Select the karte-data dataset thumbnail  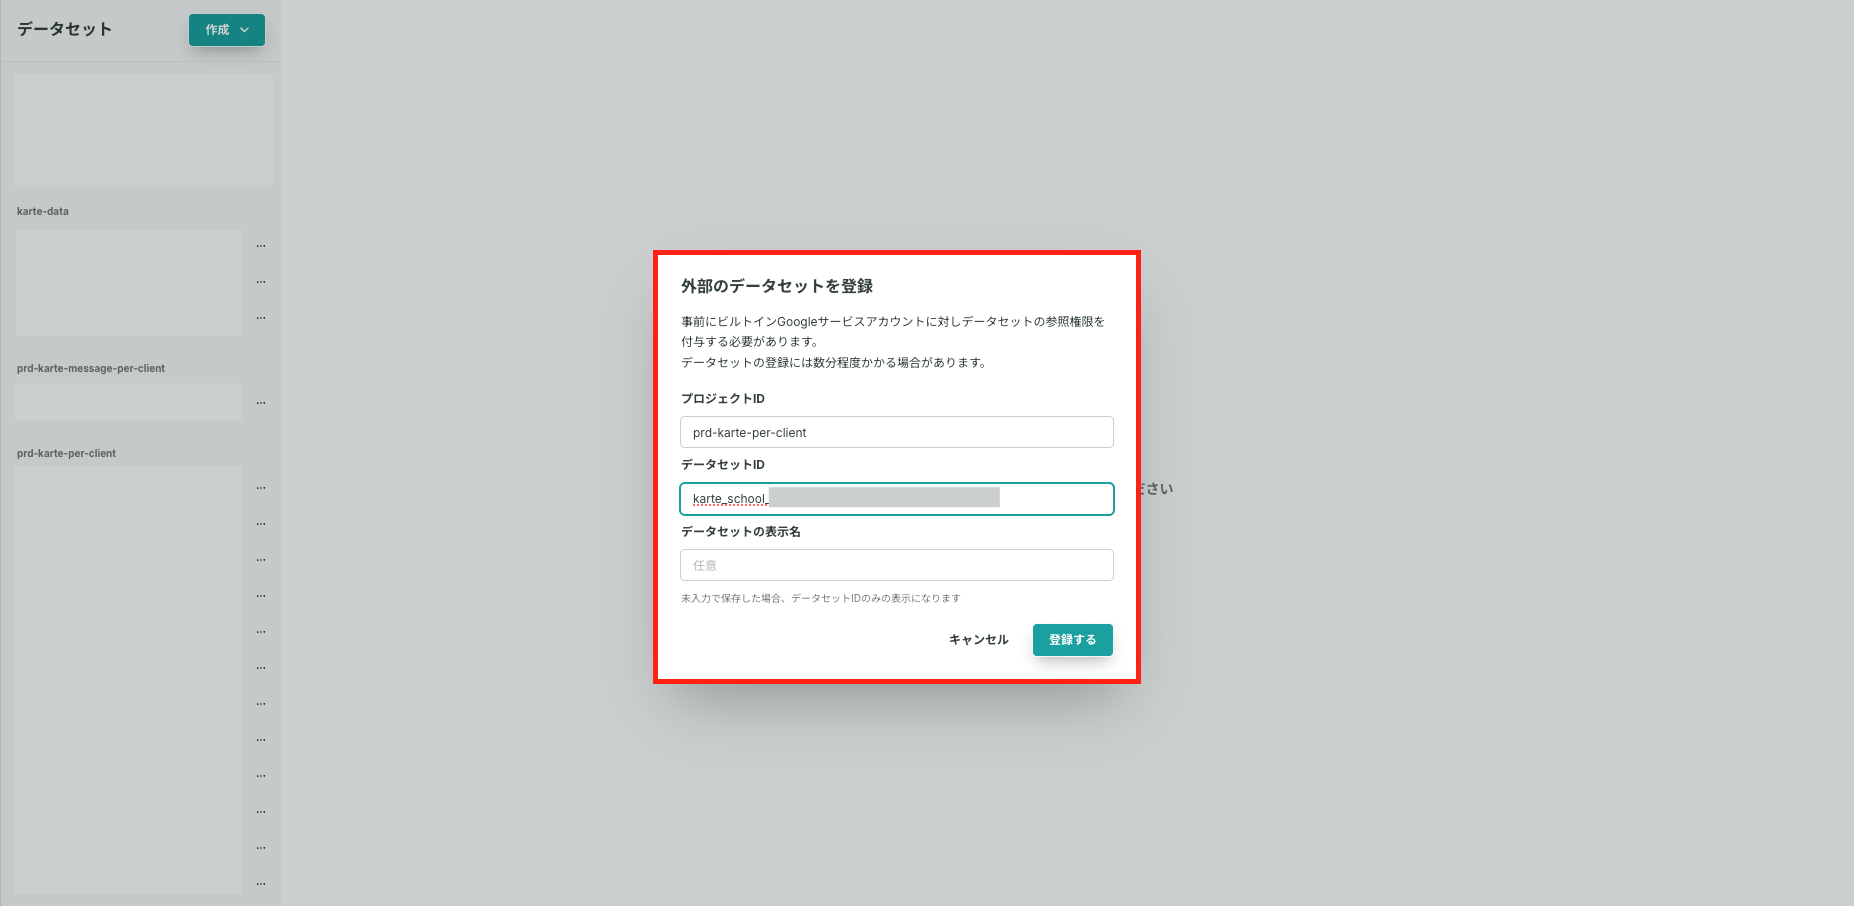pos(128,281)
